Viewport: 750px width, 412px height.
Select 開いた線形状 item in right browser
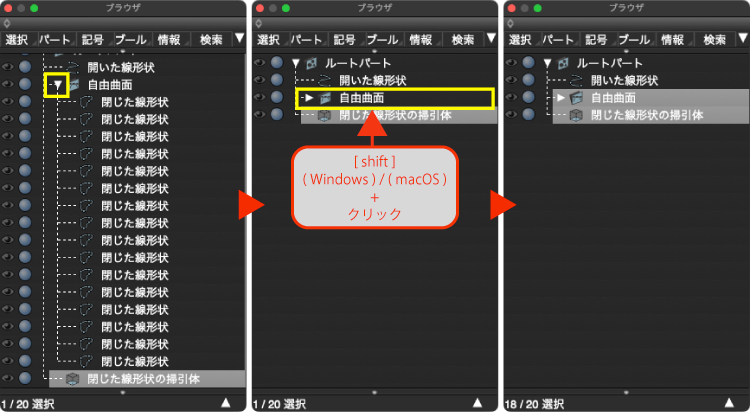[x=624, y=80]
